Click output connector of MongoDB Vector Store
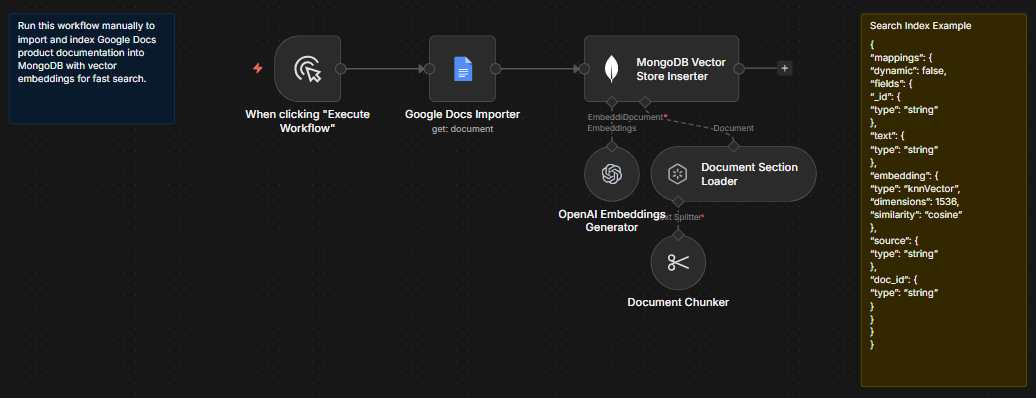Screen dimensions: 1036x398 point(739,69)
